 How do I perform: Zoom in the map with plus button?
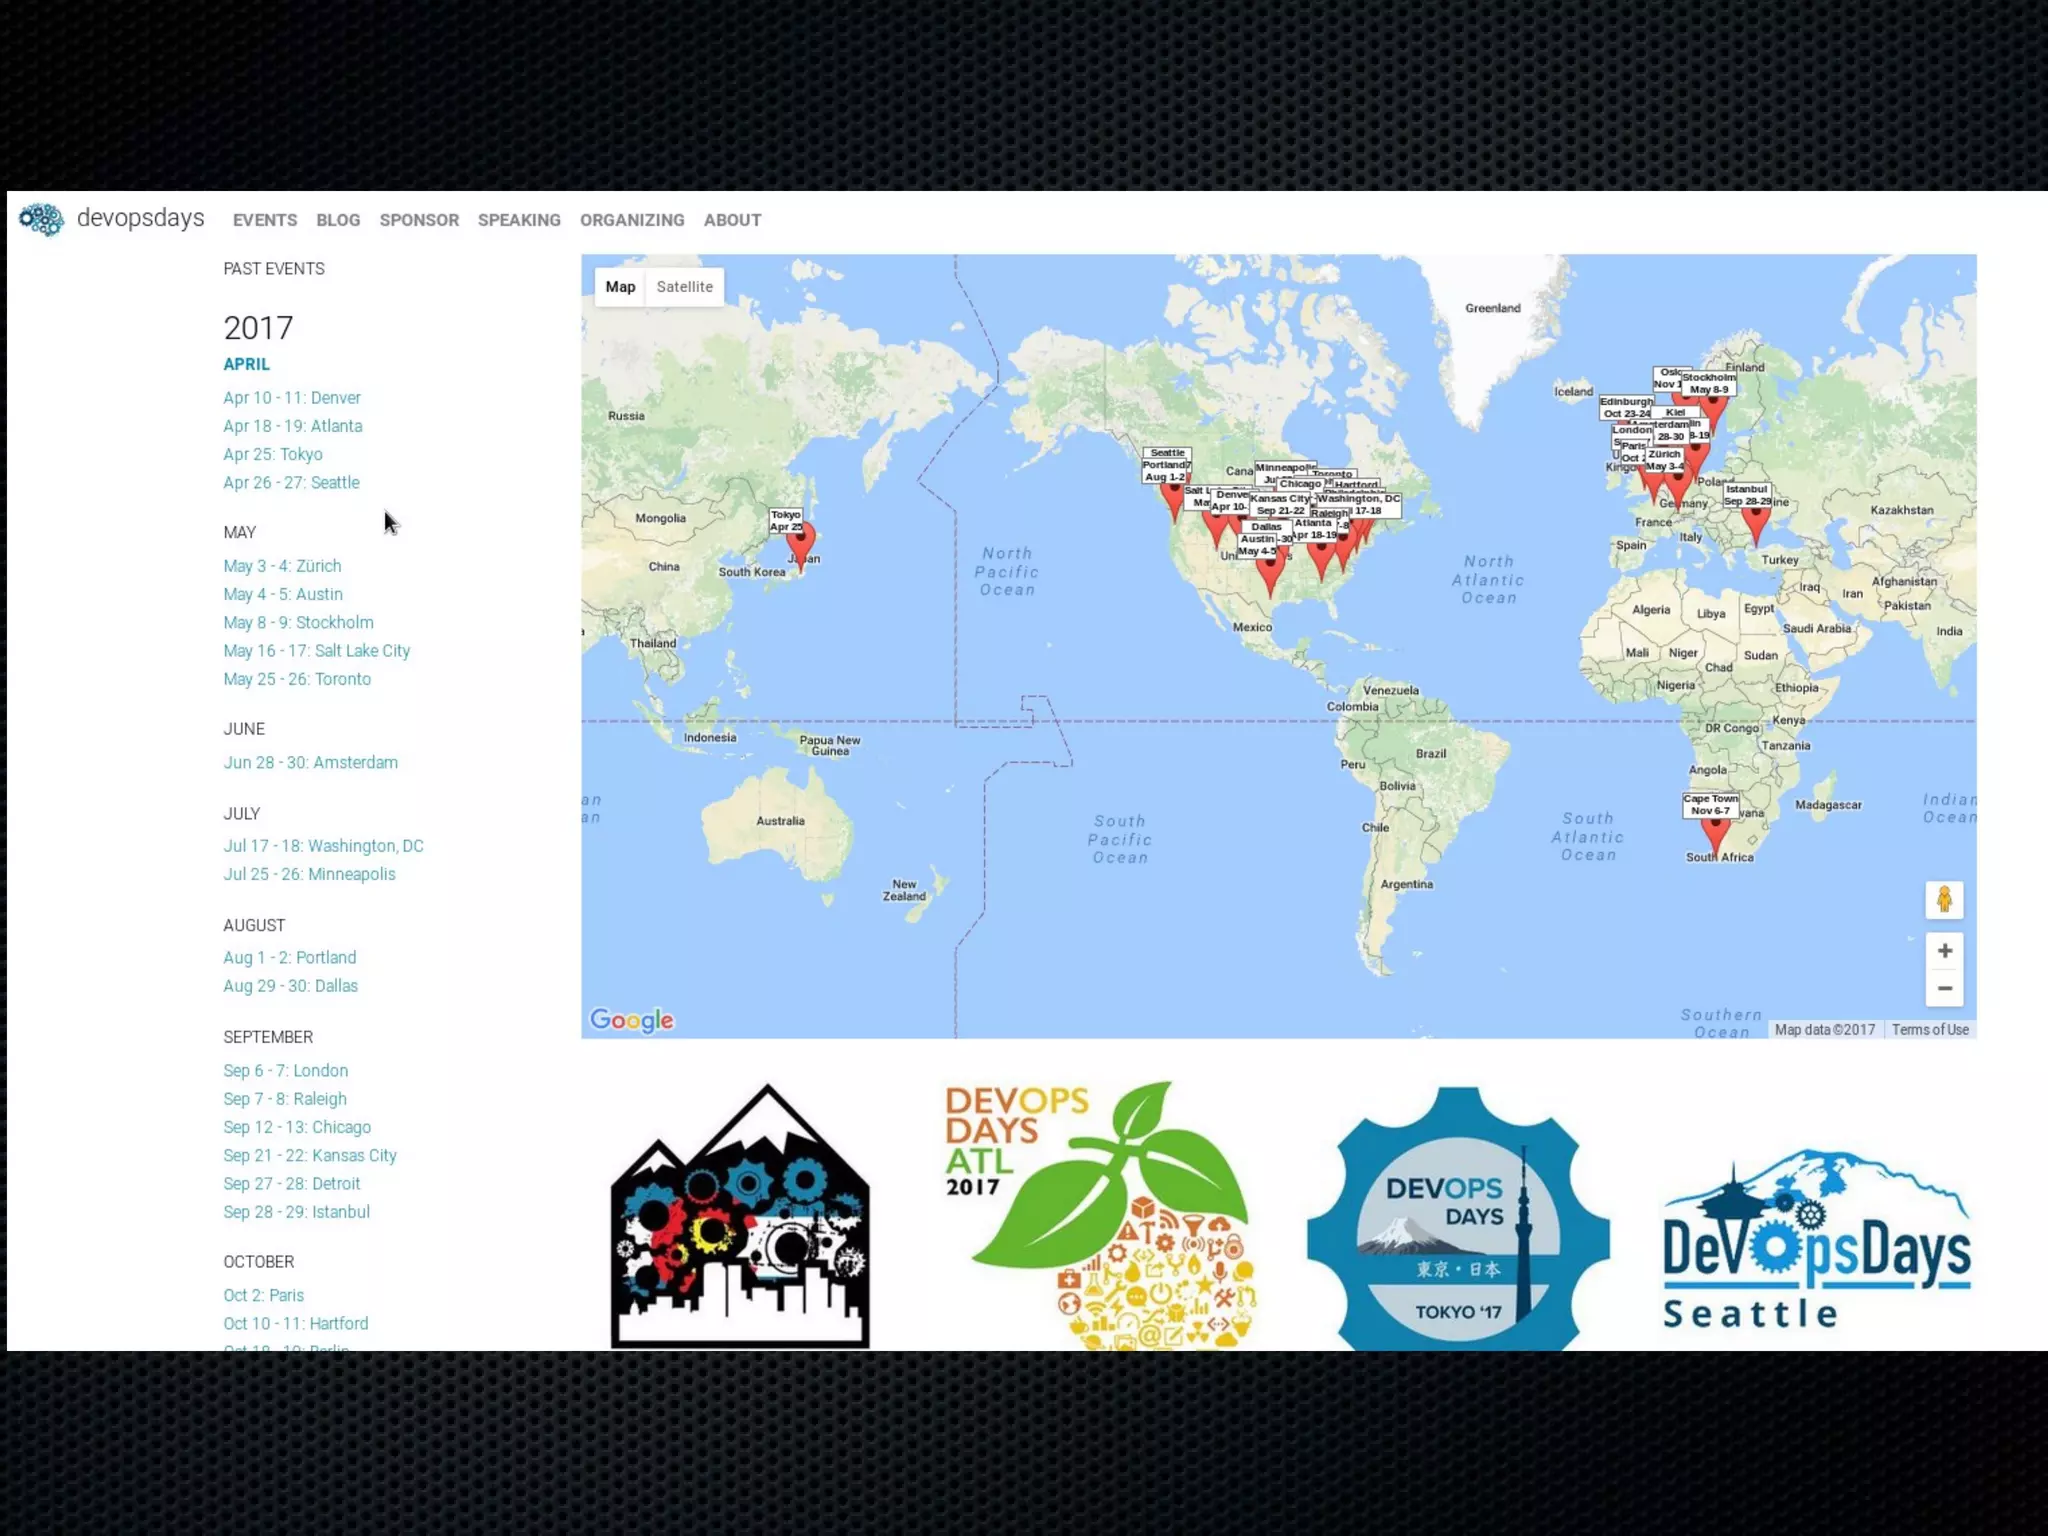click(x=1944, y=950)
